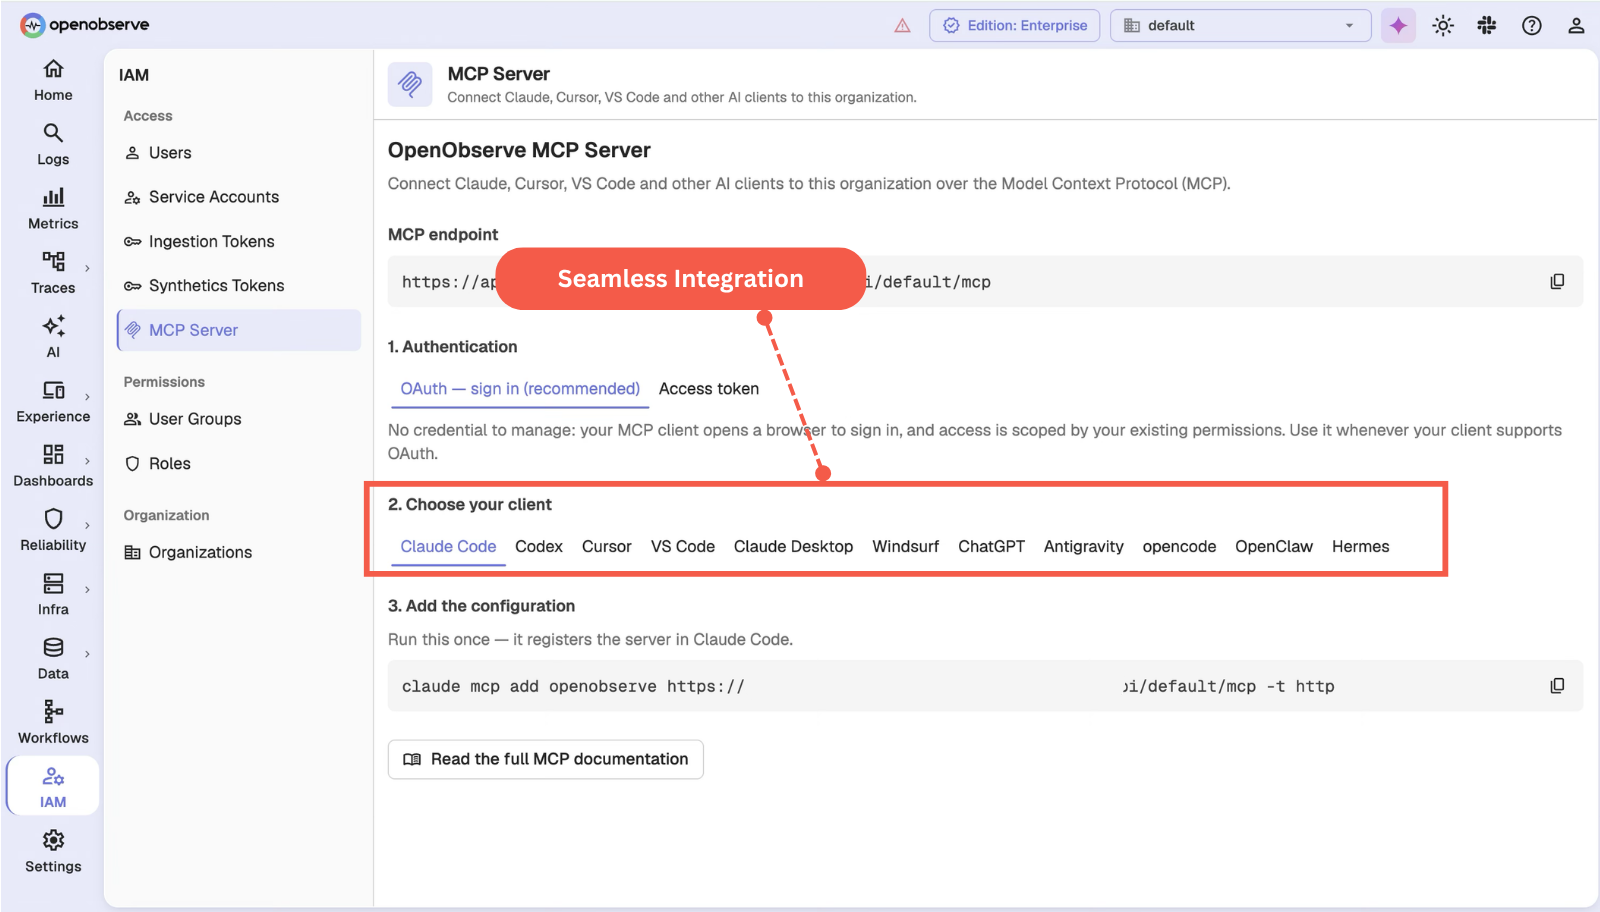Open Infra from the sidebar
1600x912 pixels.
tap(53, 594)
